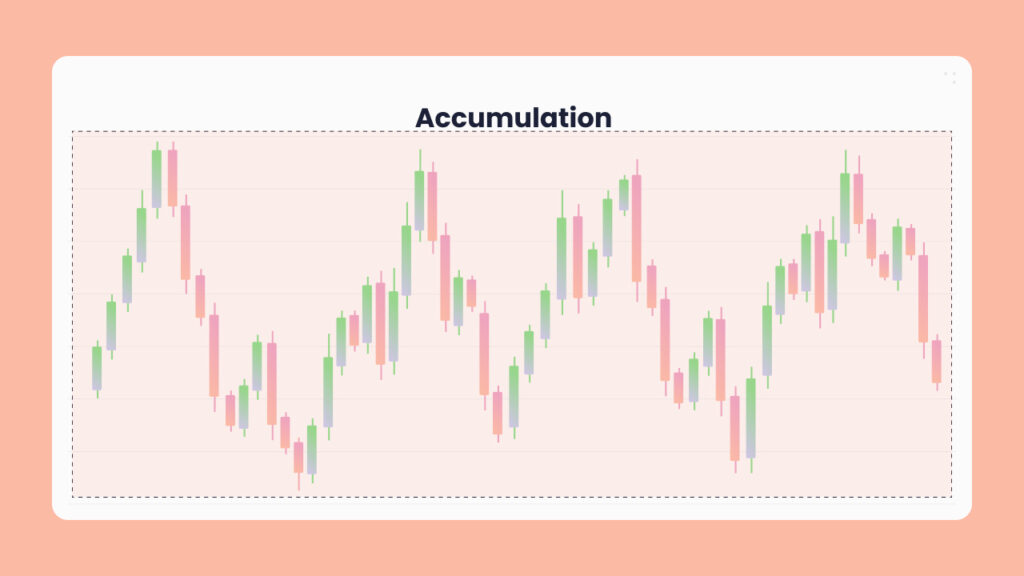This screenshot has height=576, width=1024.
Task: Click the tall red candle after second peak
Action: point(432,206)
